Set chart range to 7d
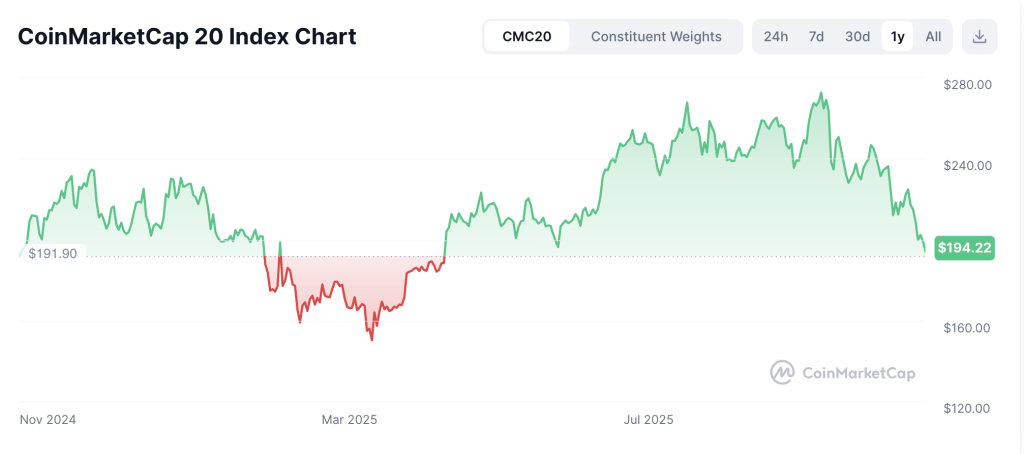This screenshot has height=454, width=1024. [x=816, y=37]
